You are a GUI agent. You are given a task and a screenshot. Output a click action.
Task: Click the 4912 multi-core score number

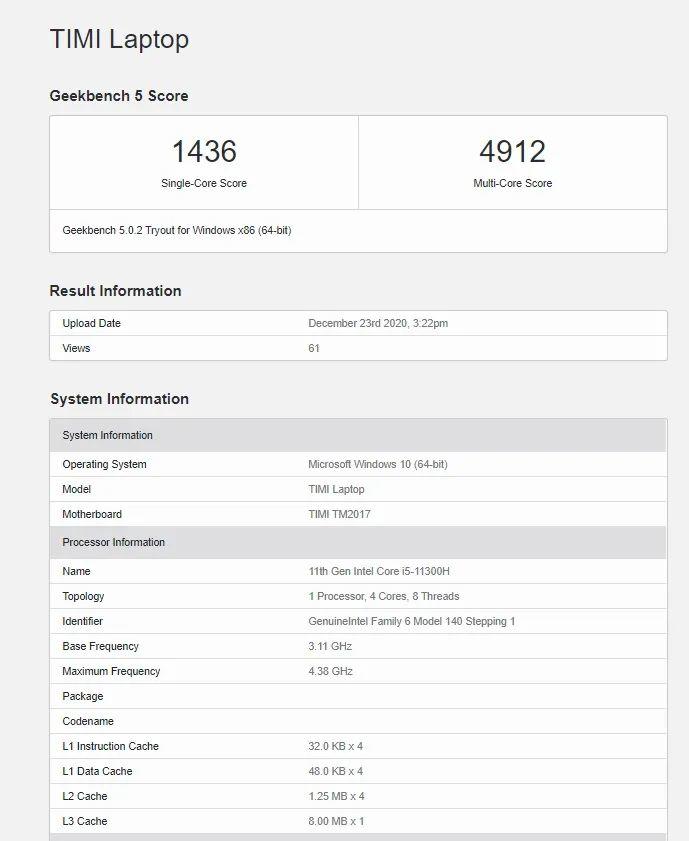(x=512, y=151)
